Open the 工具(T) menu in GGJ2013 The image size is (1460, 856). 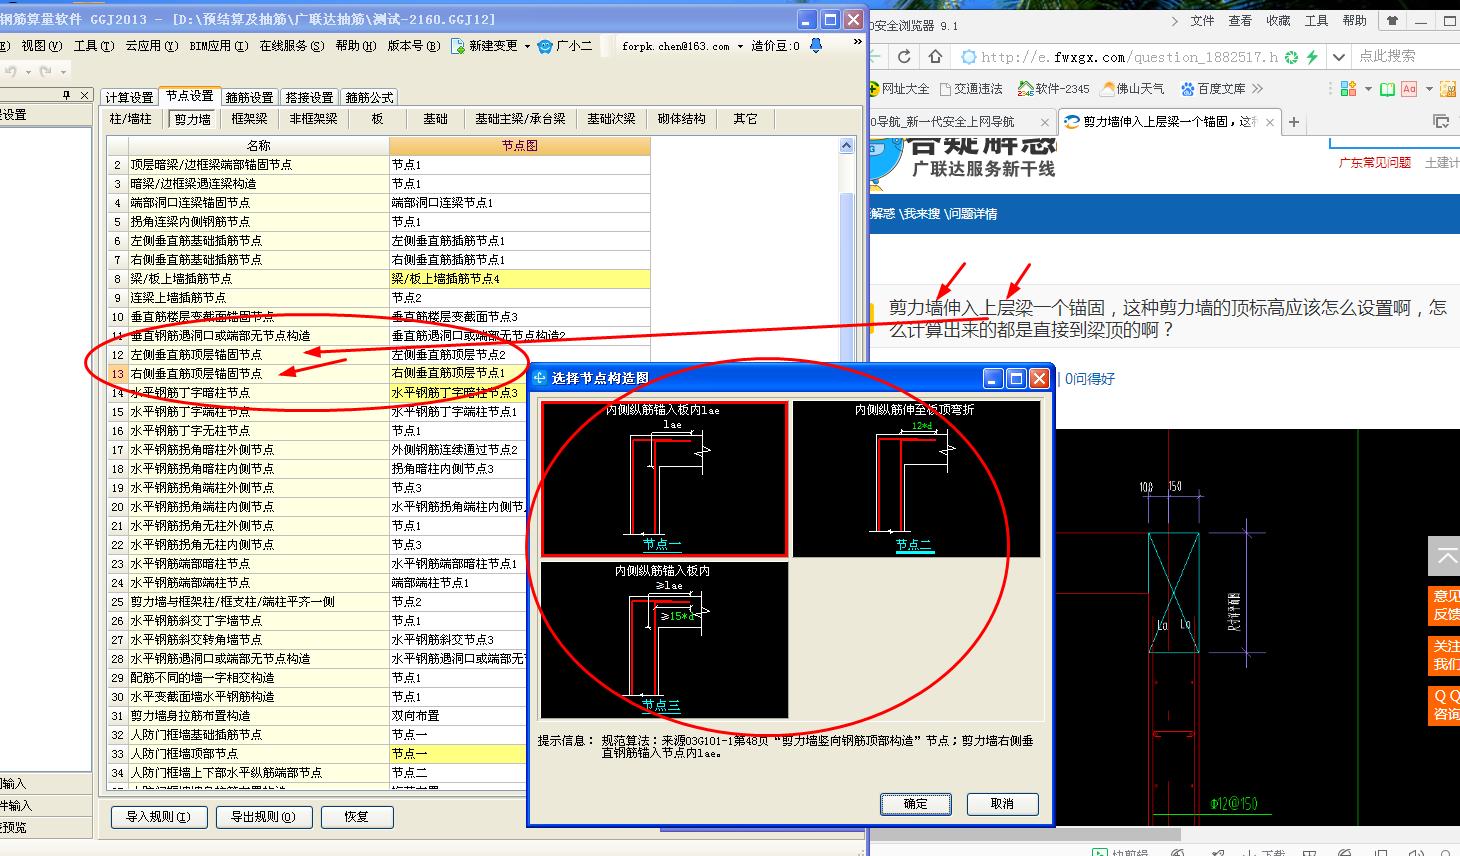93,46
